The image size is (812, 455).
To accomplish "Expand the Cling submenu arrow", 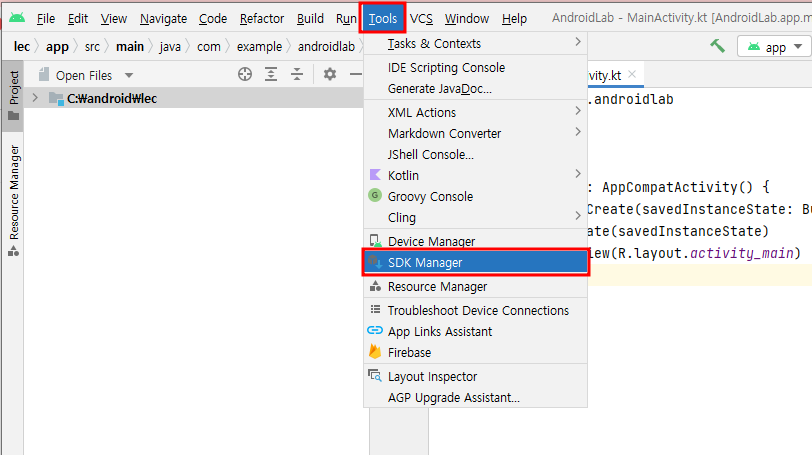I will [x=578, y=216].
